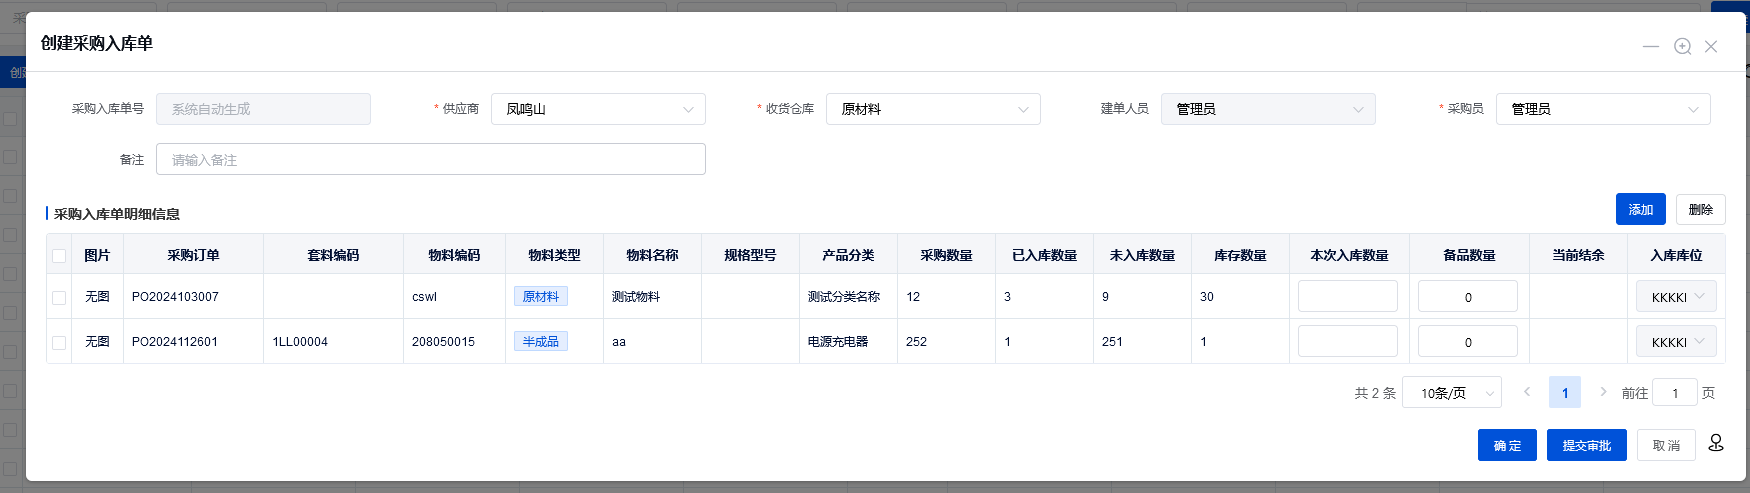Click the 取消 button
The height and width of the screenshot is (493, 1750).
(x=1666, y=445)
